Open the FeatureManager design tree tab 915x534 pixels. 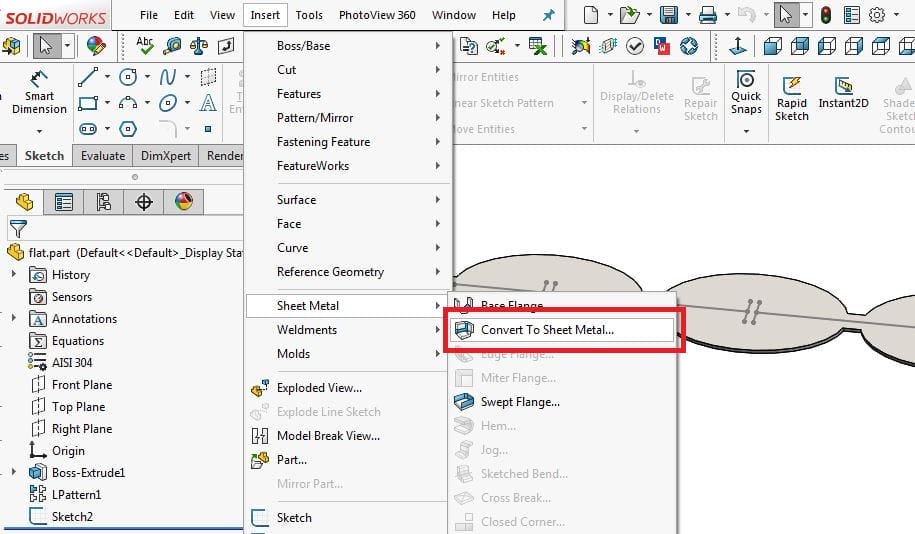[24, 202]
